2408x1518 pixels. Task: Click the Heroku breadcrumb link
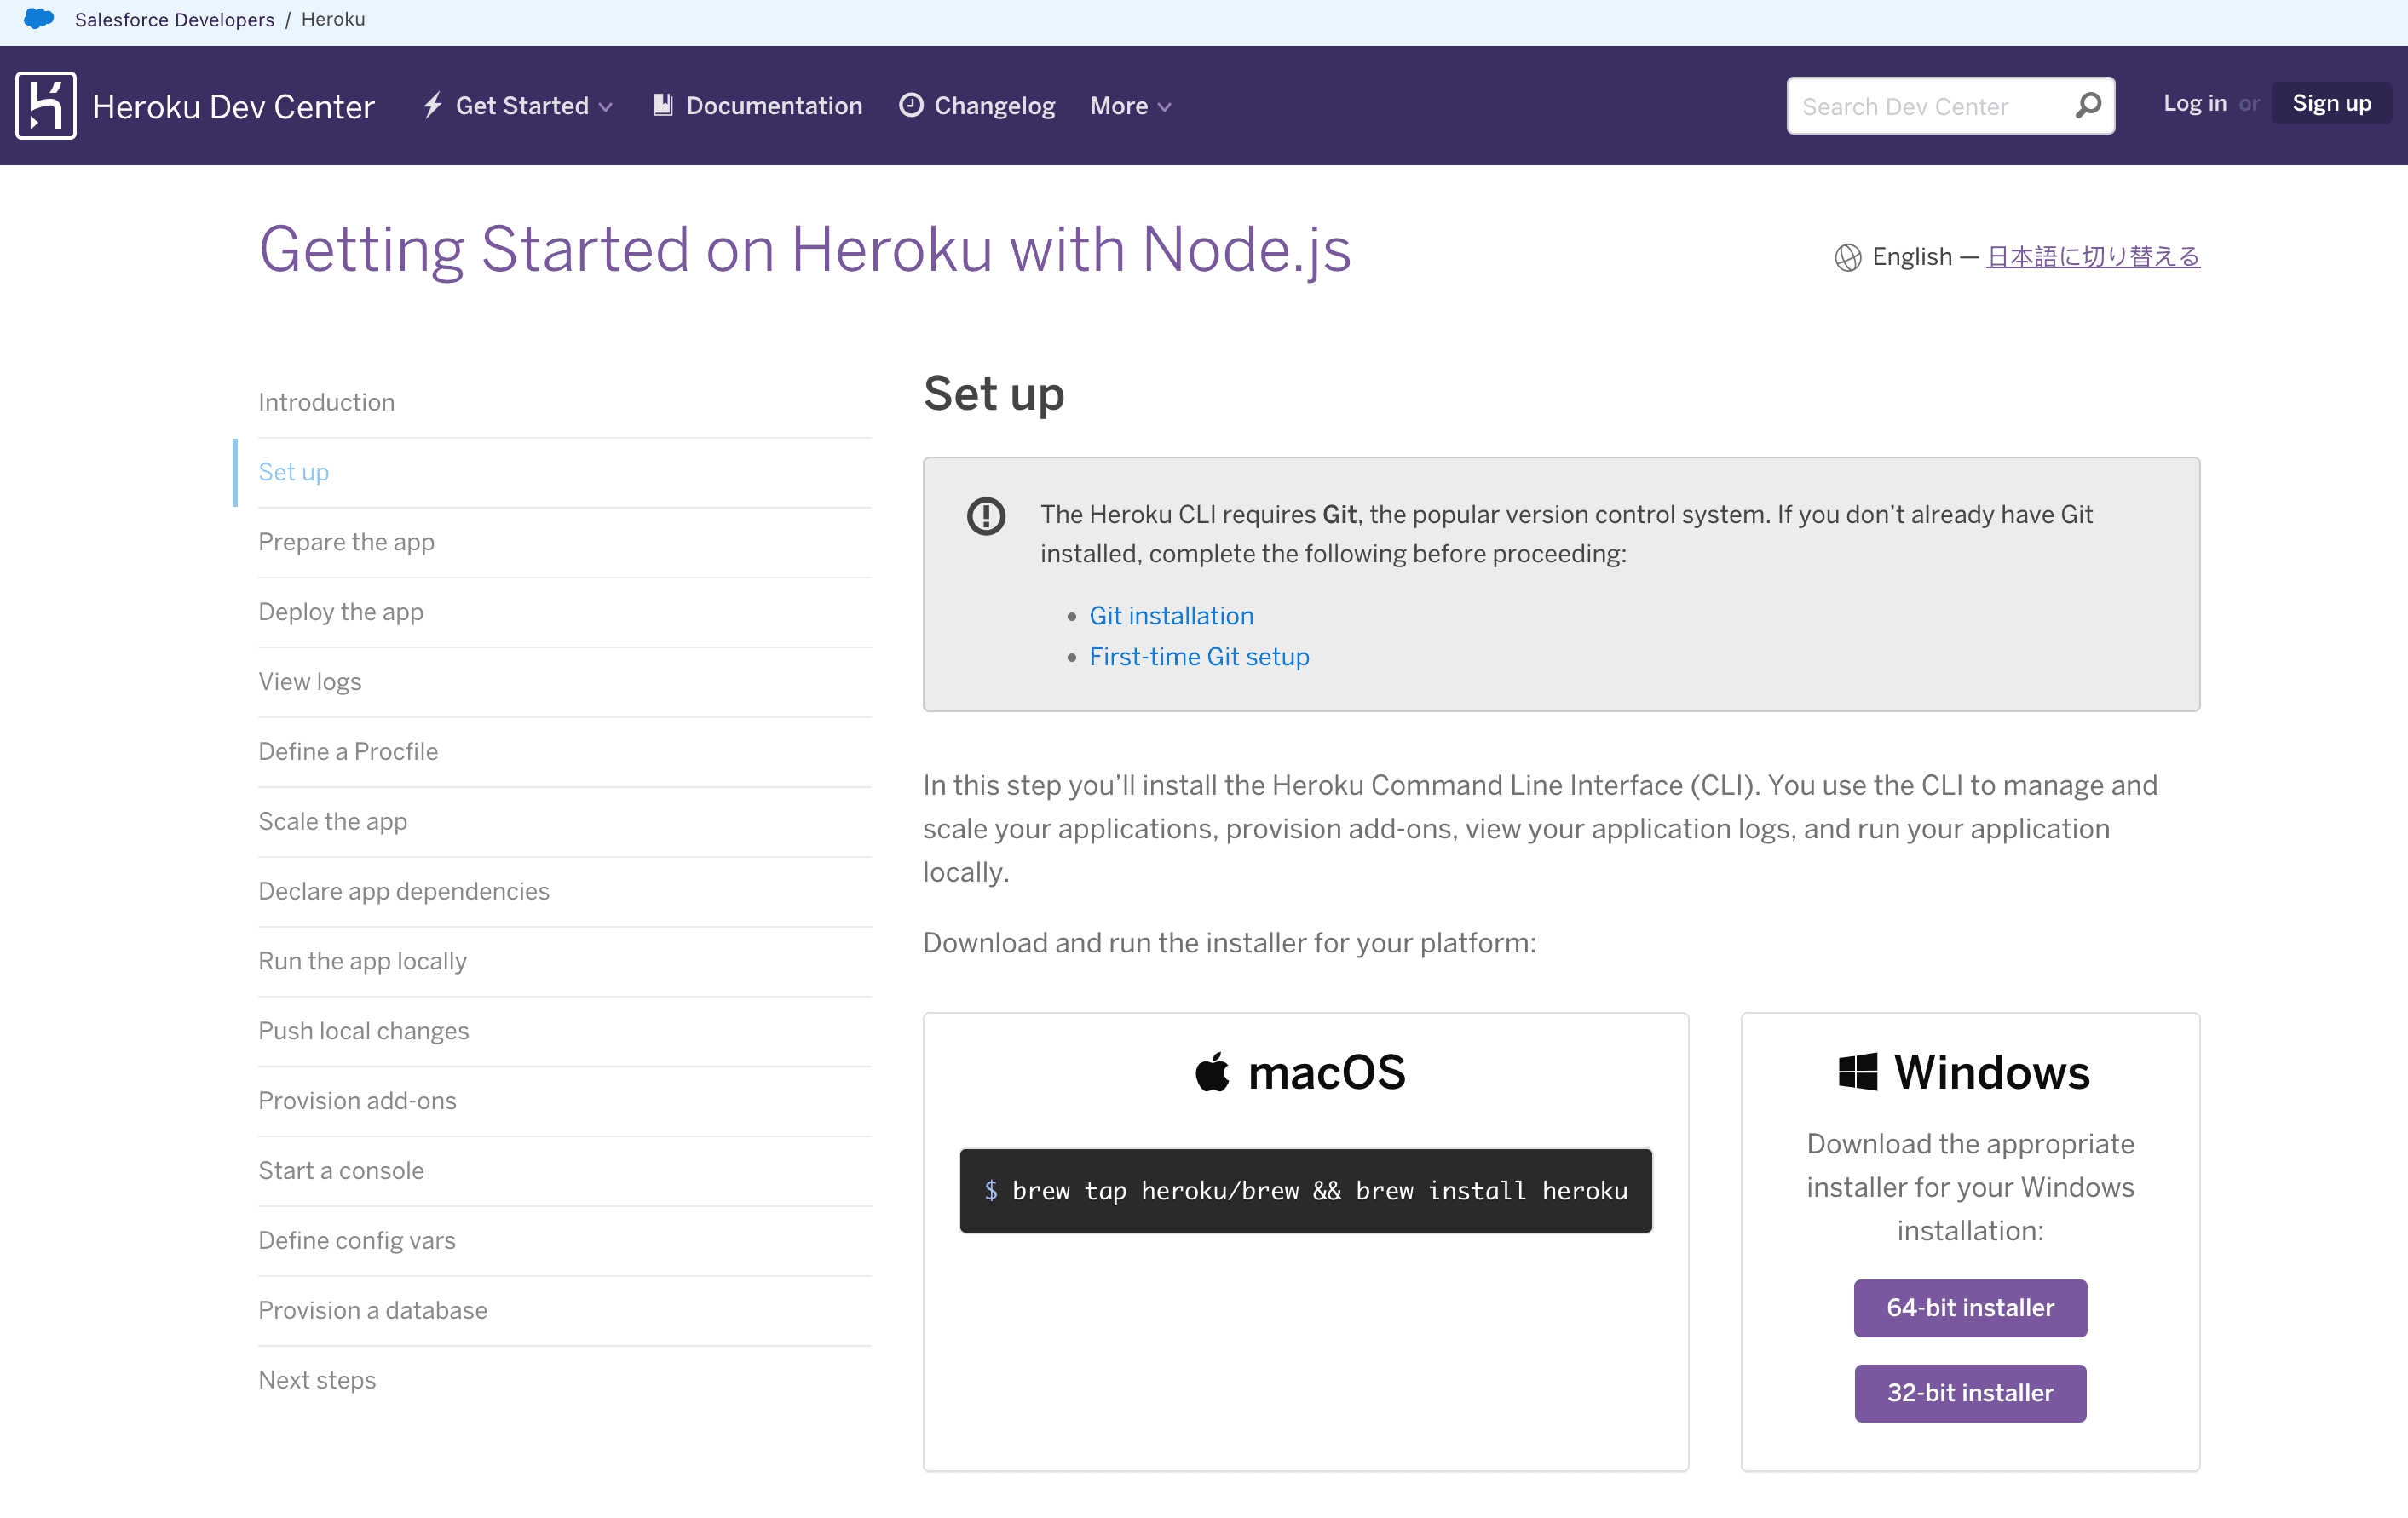[333, 19]
